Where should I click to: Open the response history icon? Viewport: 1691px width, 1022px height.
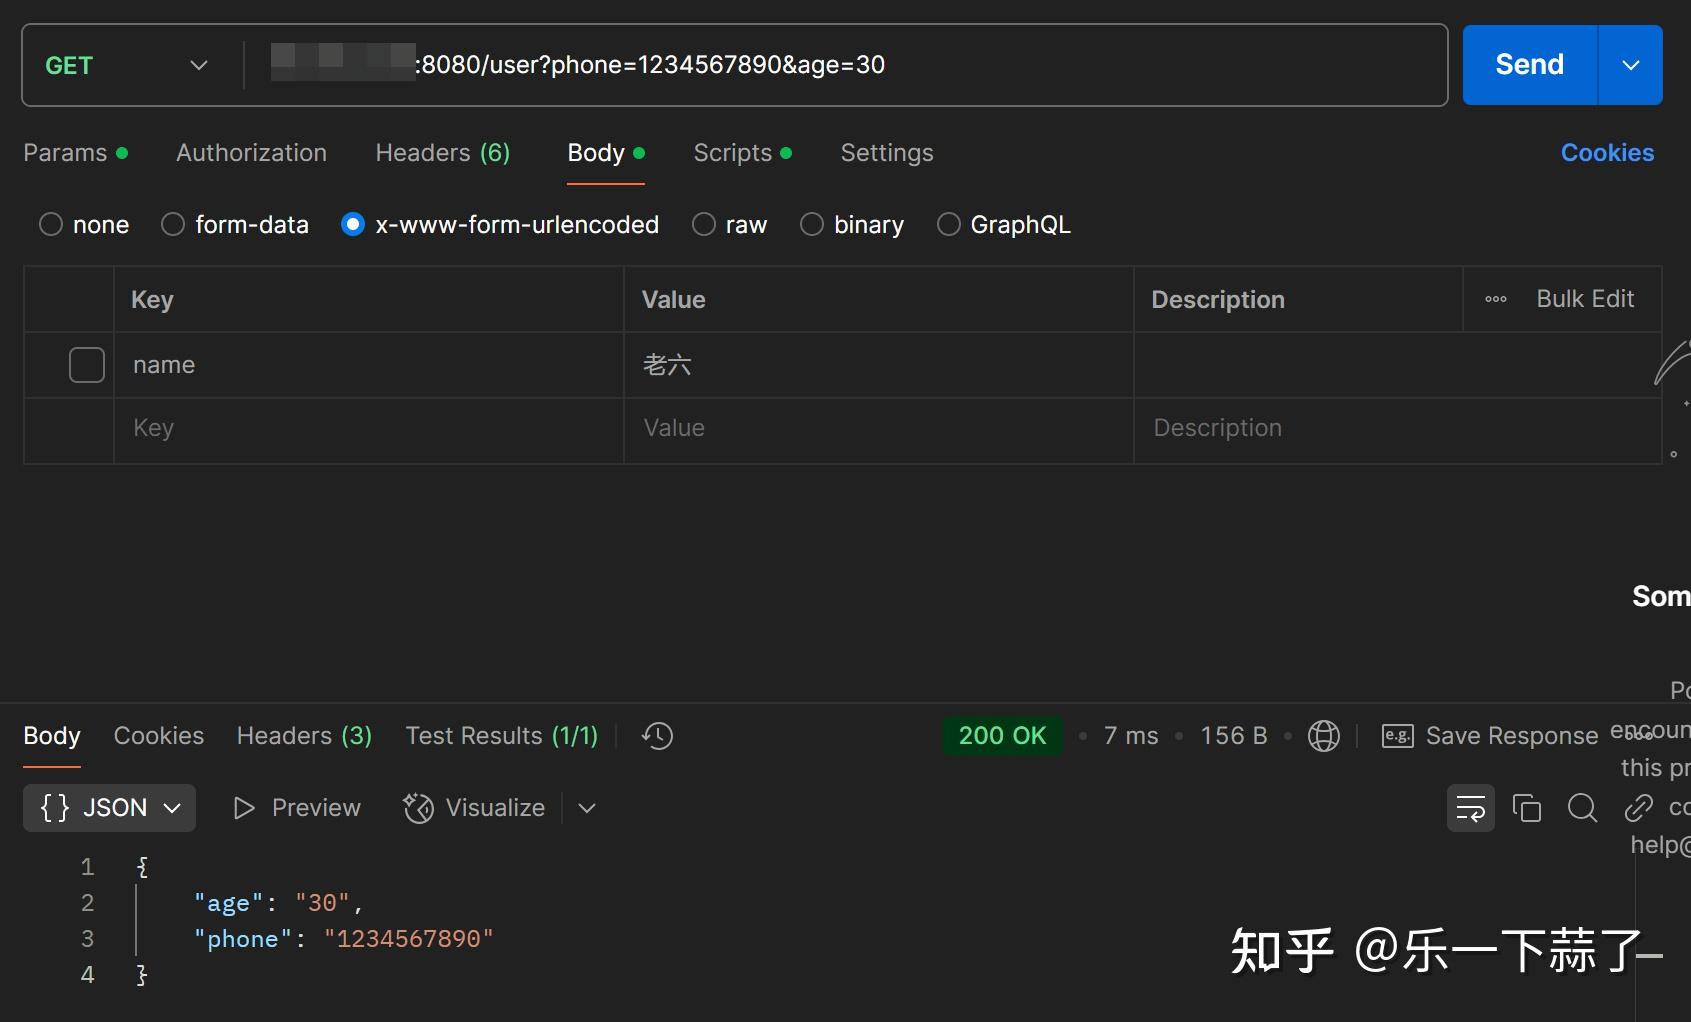[x=656, y=736]
